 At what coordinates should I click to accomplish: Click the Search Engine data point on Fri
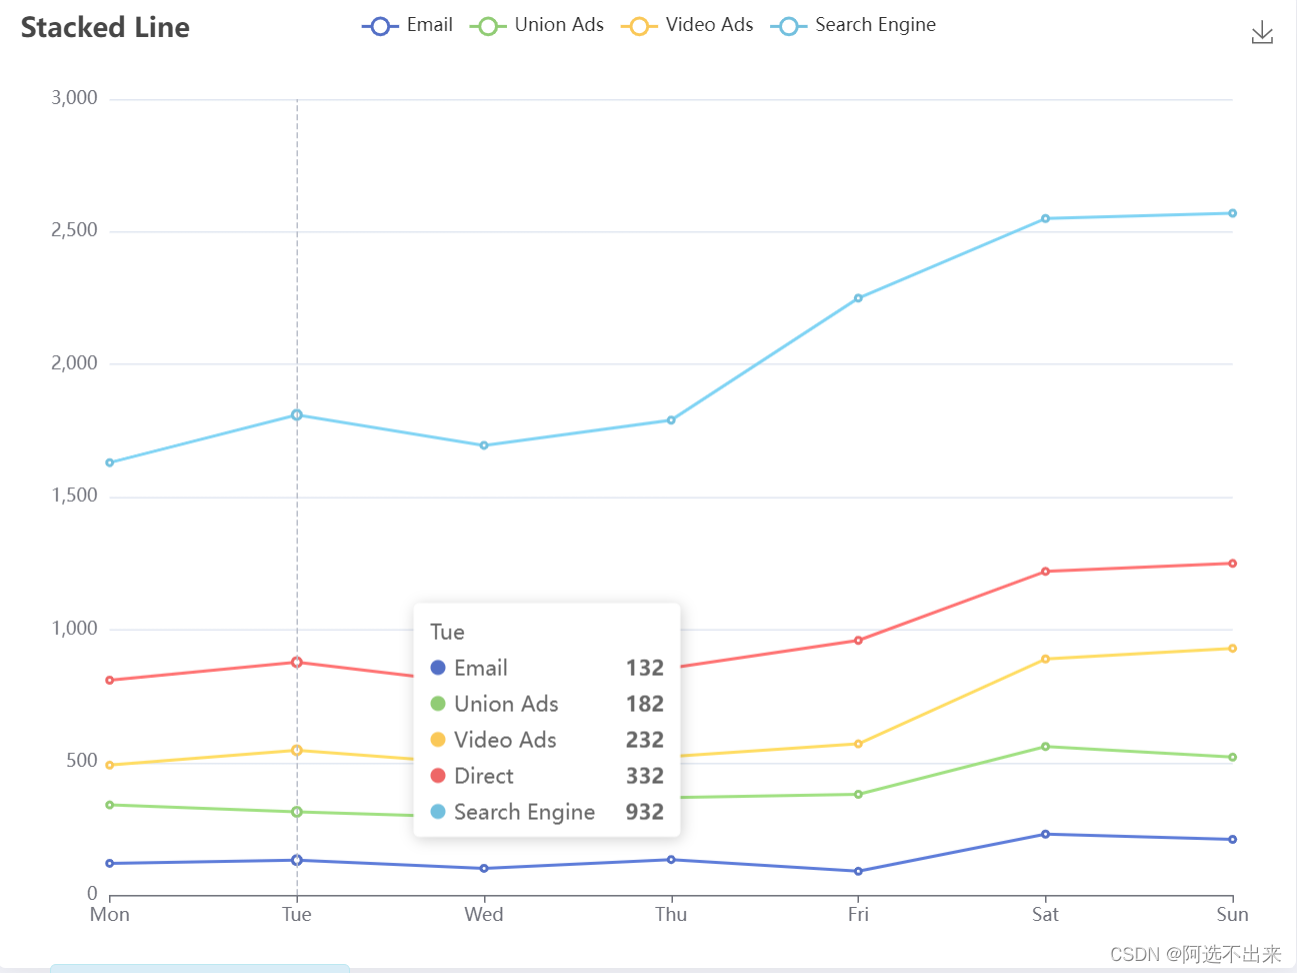[858, 298]
